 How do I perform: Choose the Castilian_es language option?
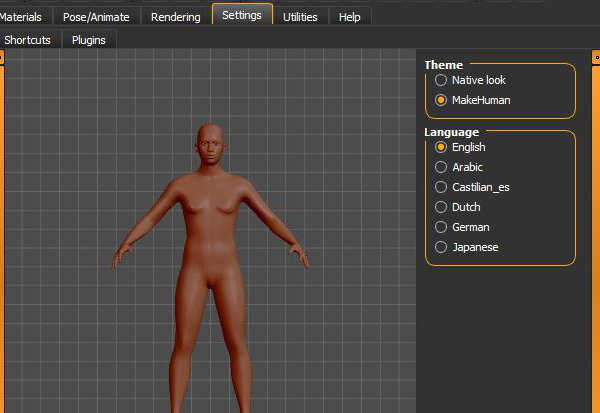441,187
